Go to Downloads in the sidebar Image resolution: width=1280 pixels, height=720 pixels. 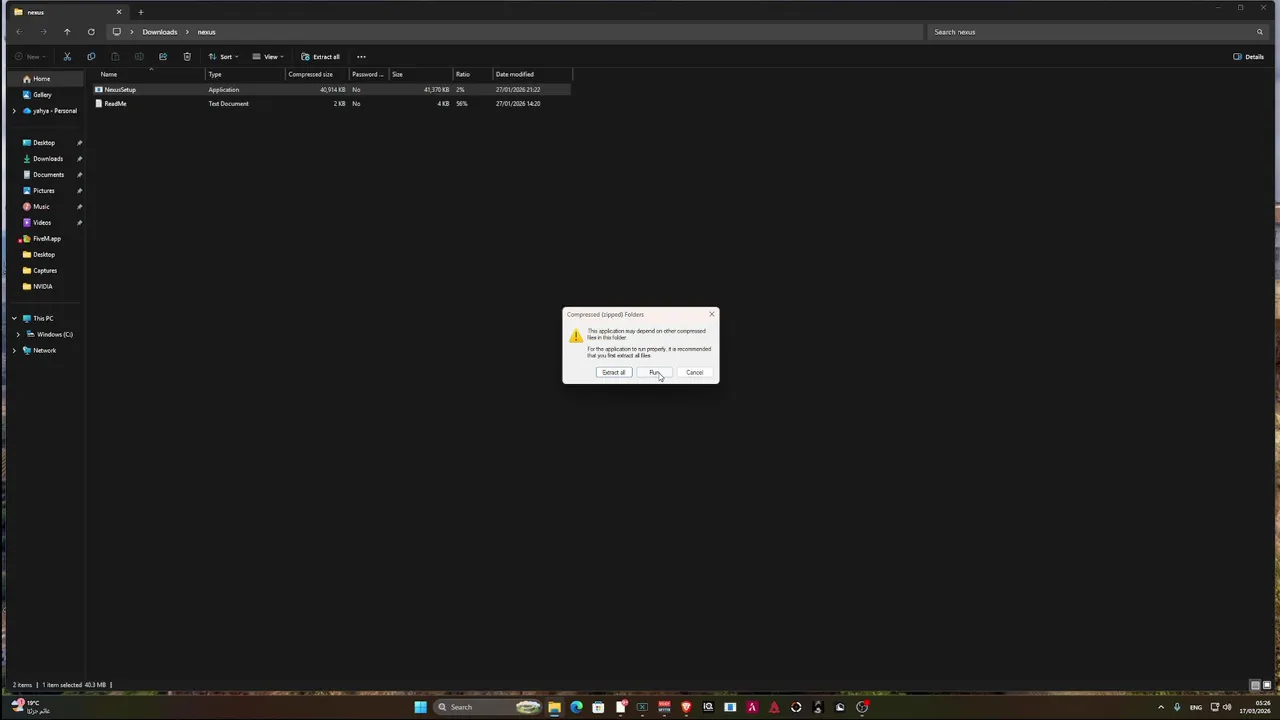click(x=48, y=158)
